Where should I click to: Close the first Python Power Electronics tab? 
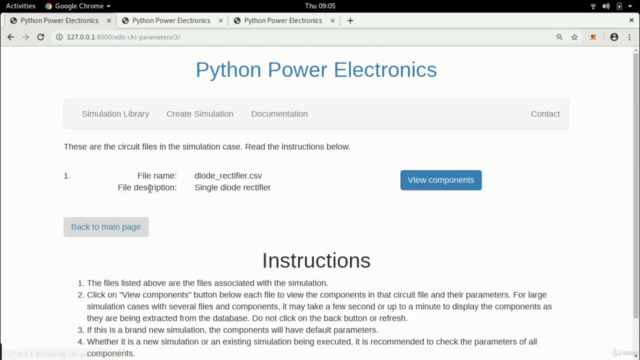(109, 20)
